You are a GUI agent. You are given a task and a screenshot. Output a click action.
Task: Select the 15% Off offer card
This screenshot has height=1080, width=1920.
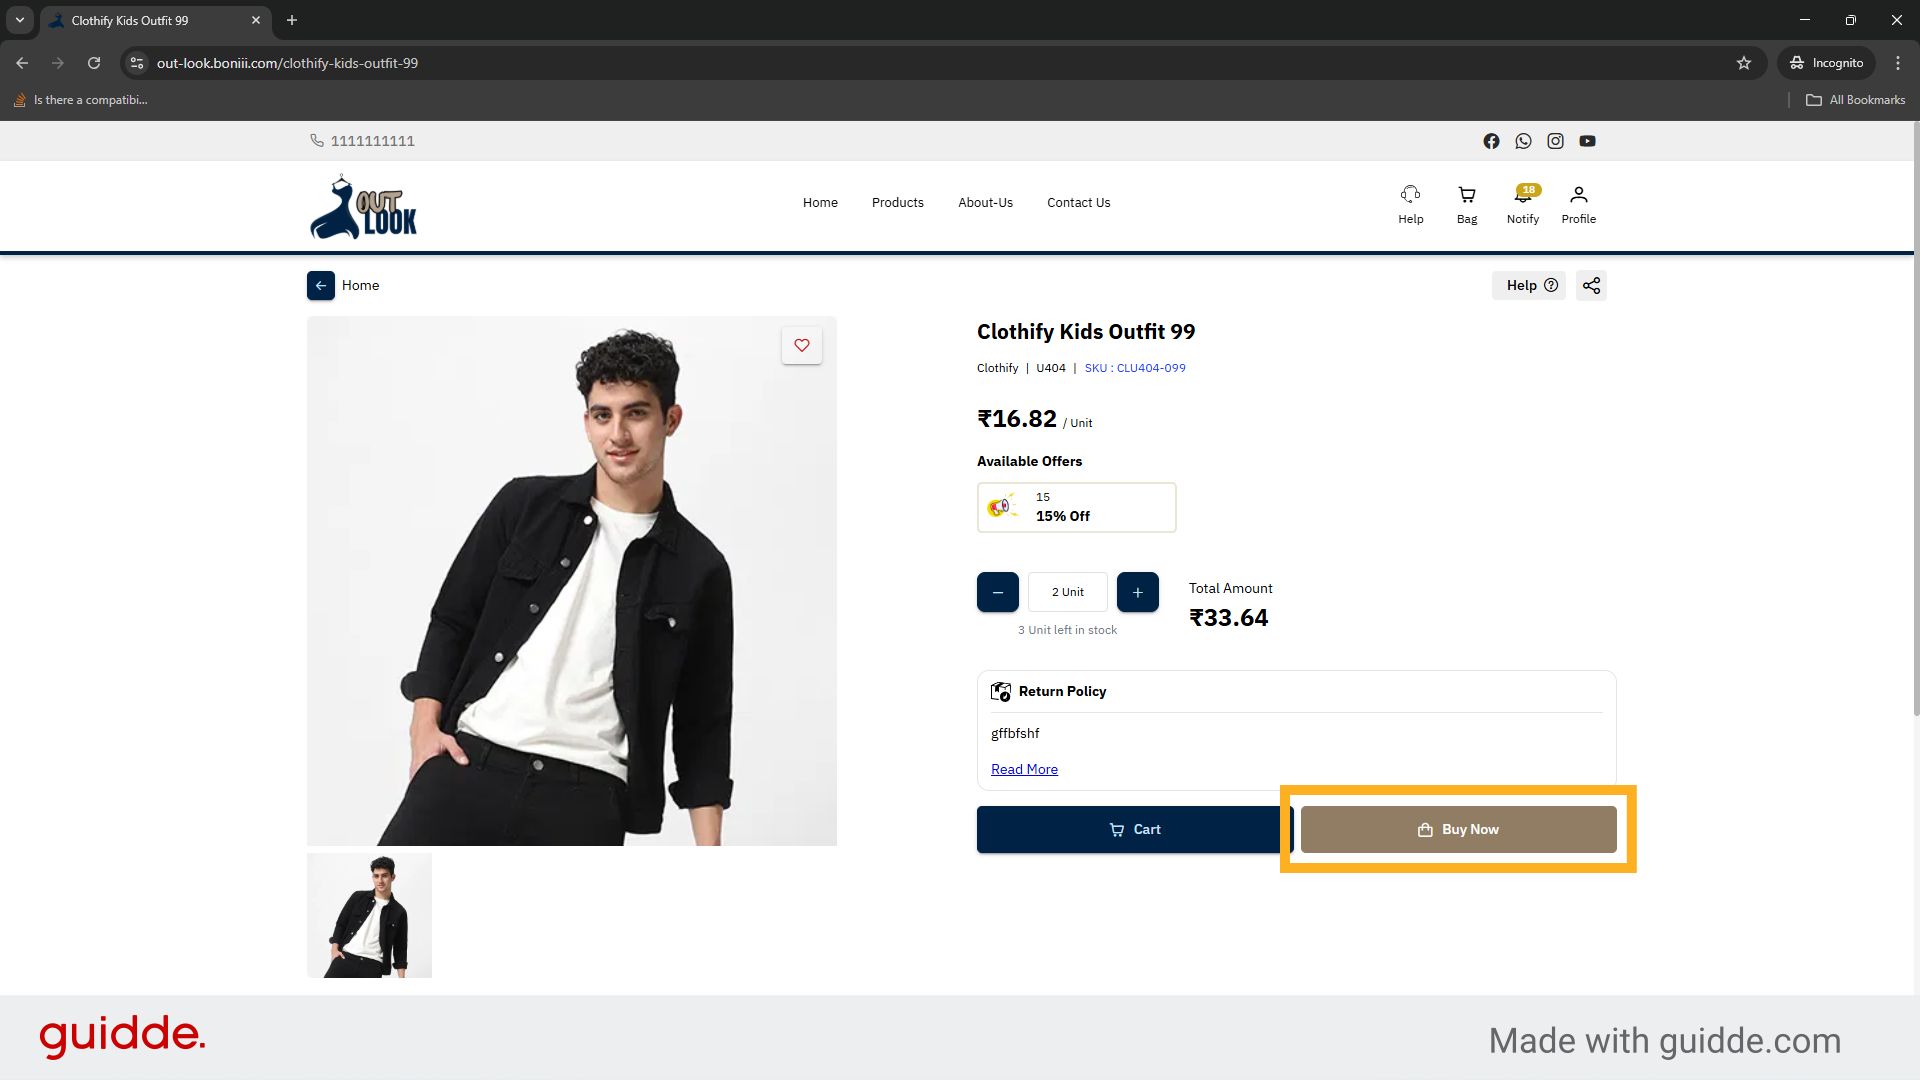tap(1076, 507)
